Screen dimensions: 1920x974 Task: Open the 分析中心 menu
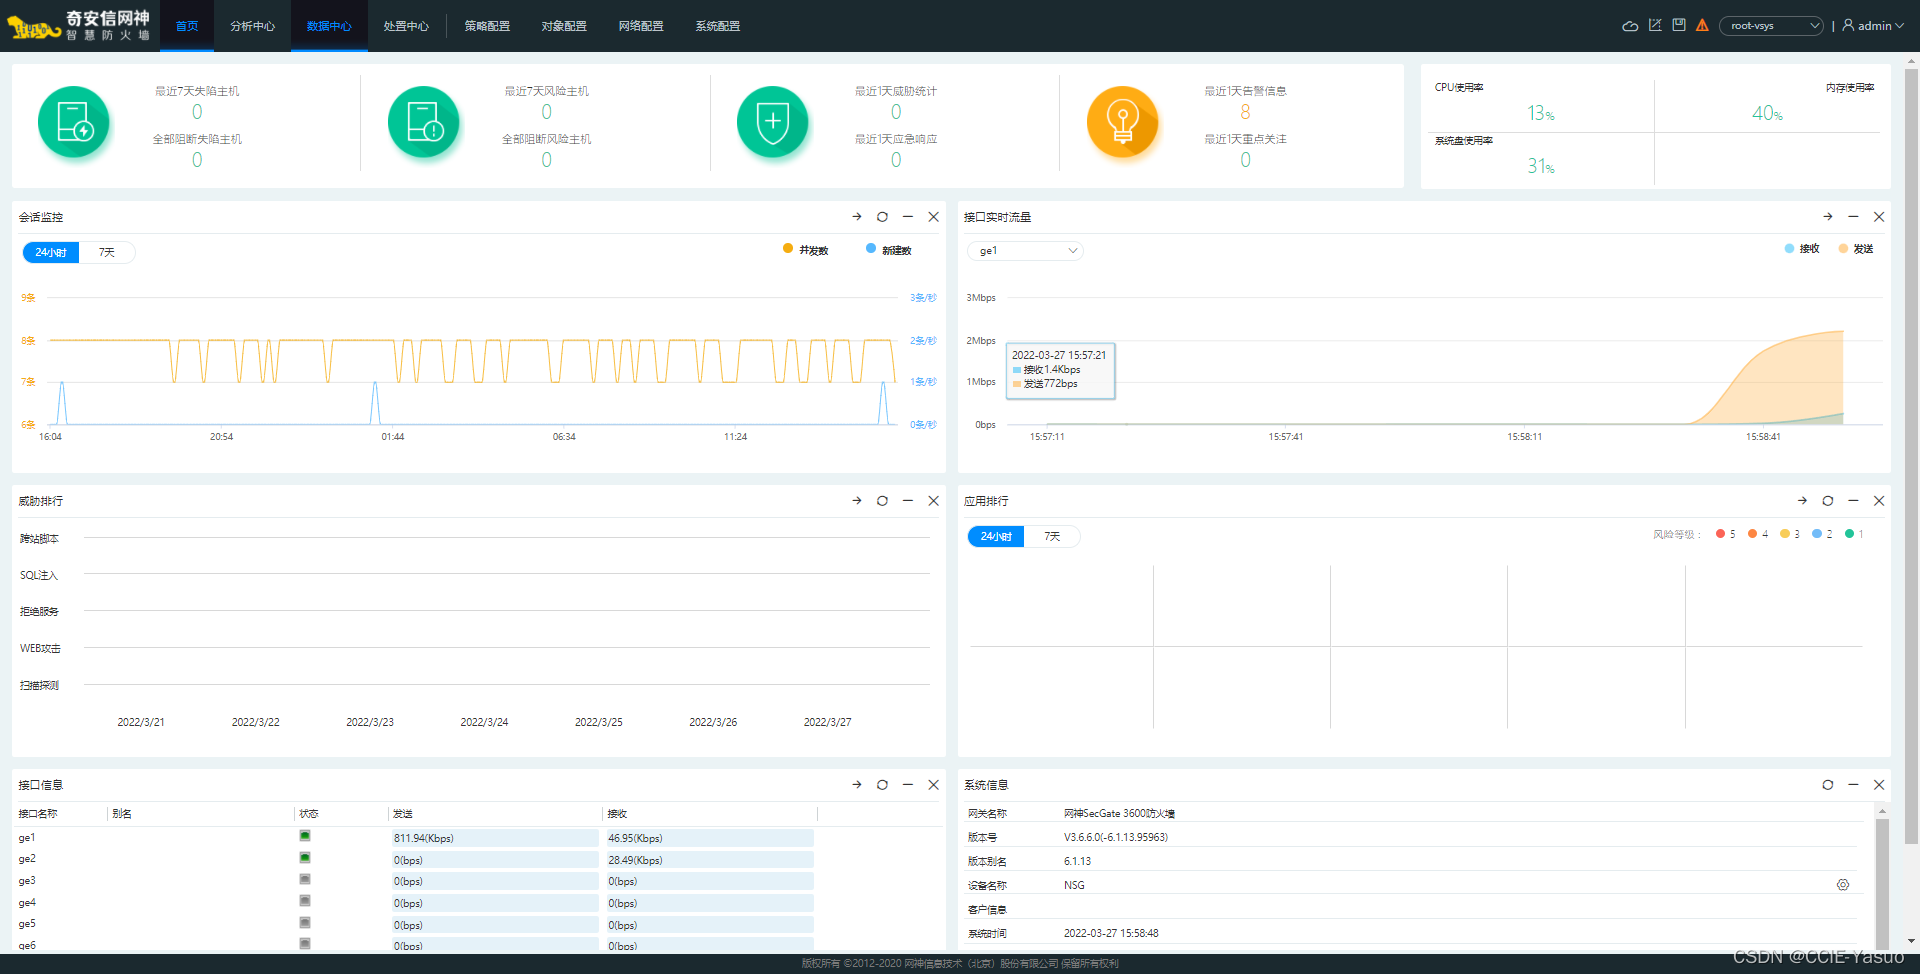252,26
